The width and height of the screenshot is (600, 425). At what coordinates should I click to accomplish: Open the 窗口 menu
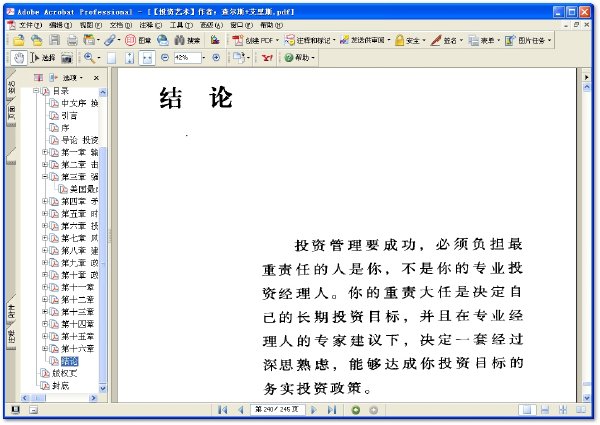tap(241, 25)
